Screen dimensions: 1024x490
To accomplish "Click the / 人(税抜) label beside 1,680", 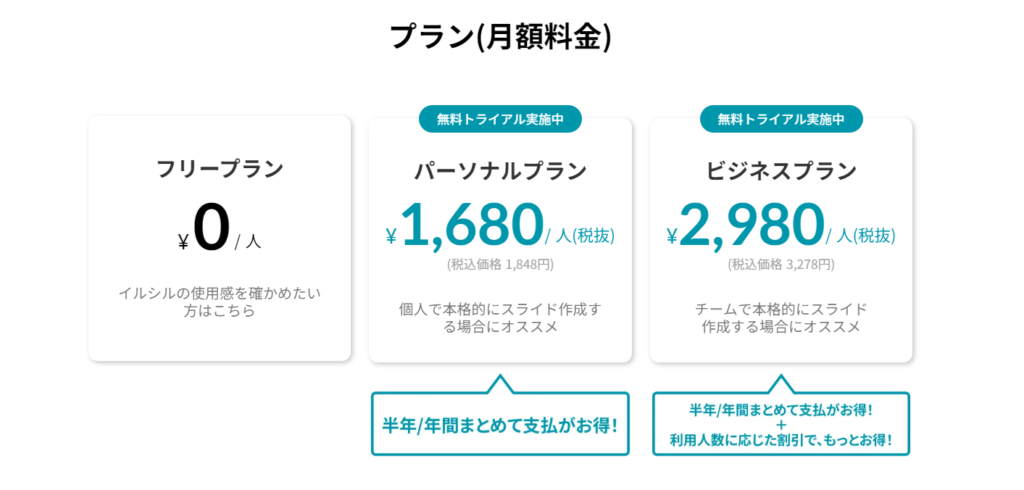I will pos(580,237).
